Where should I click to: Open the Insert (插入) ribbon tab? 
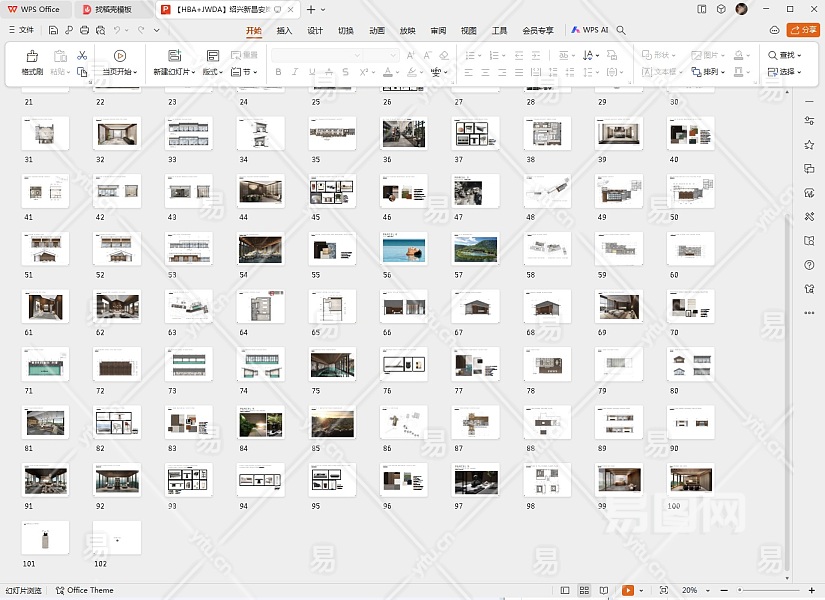[284, 31]
